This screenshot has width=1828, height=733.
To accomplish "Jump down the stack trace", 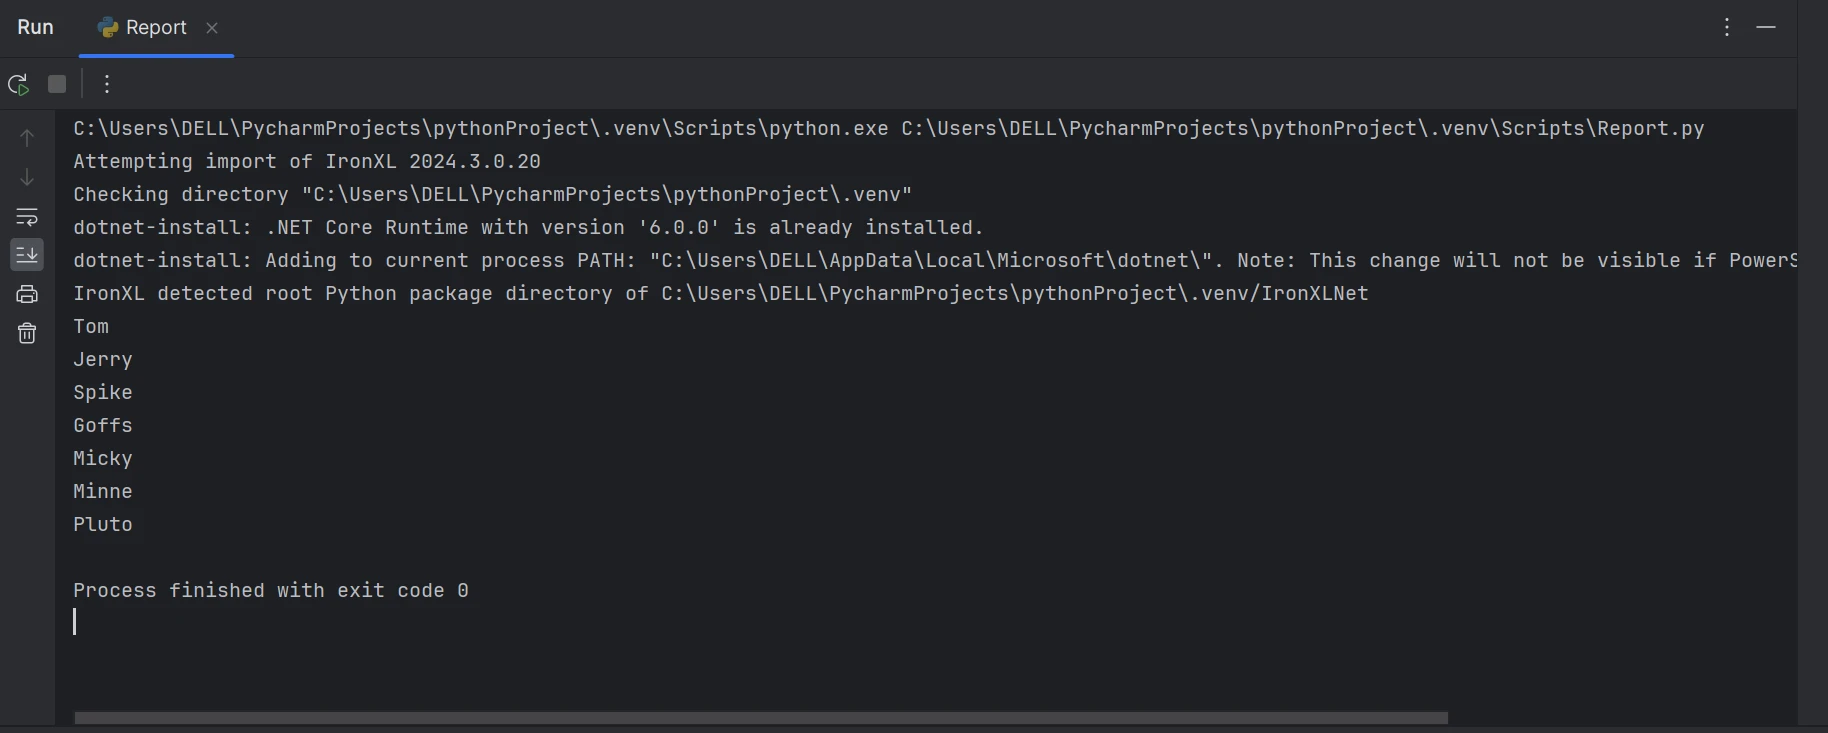I will tap(27, 177).
